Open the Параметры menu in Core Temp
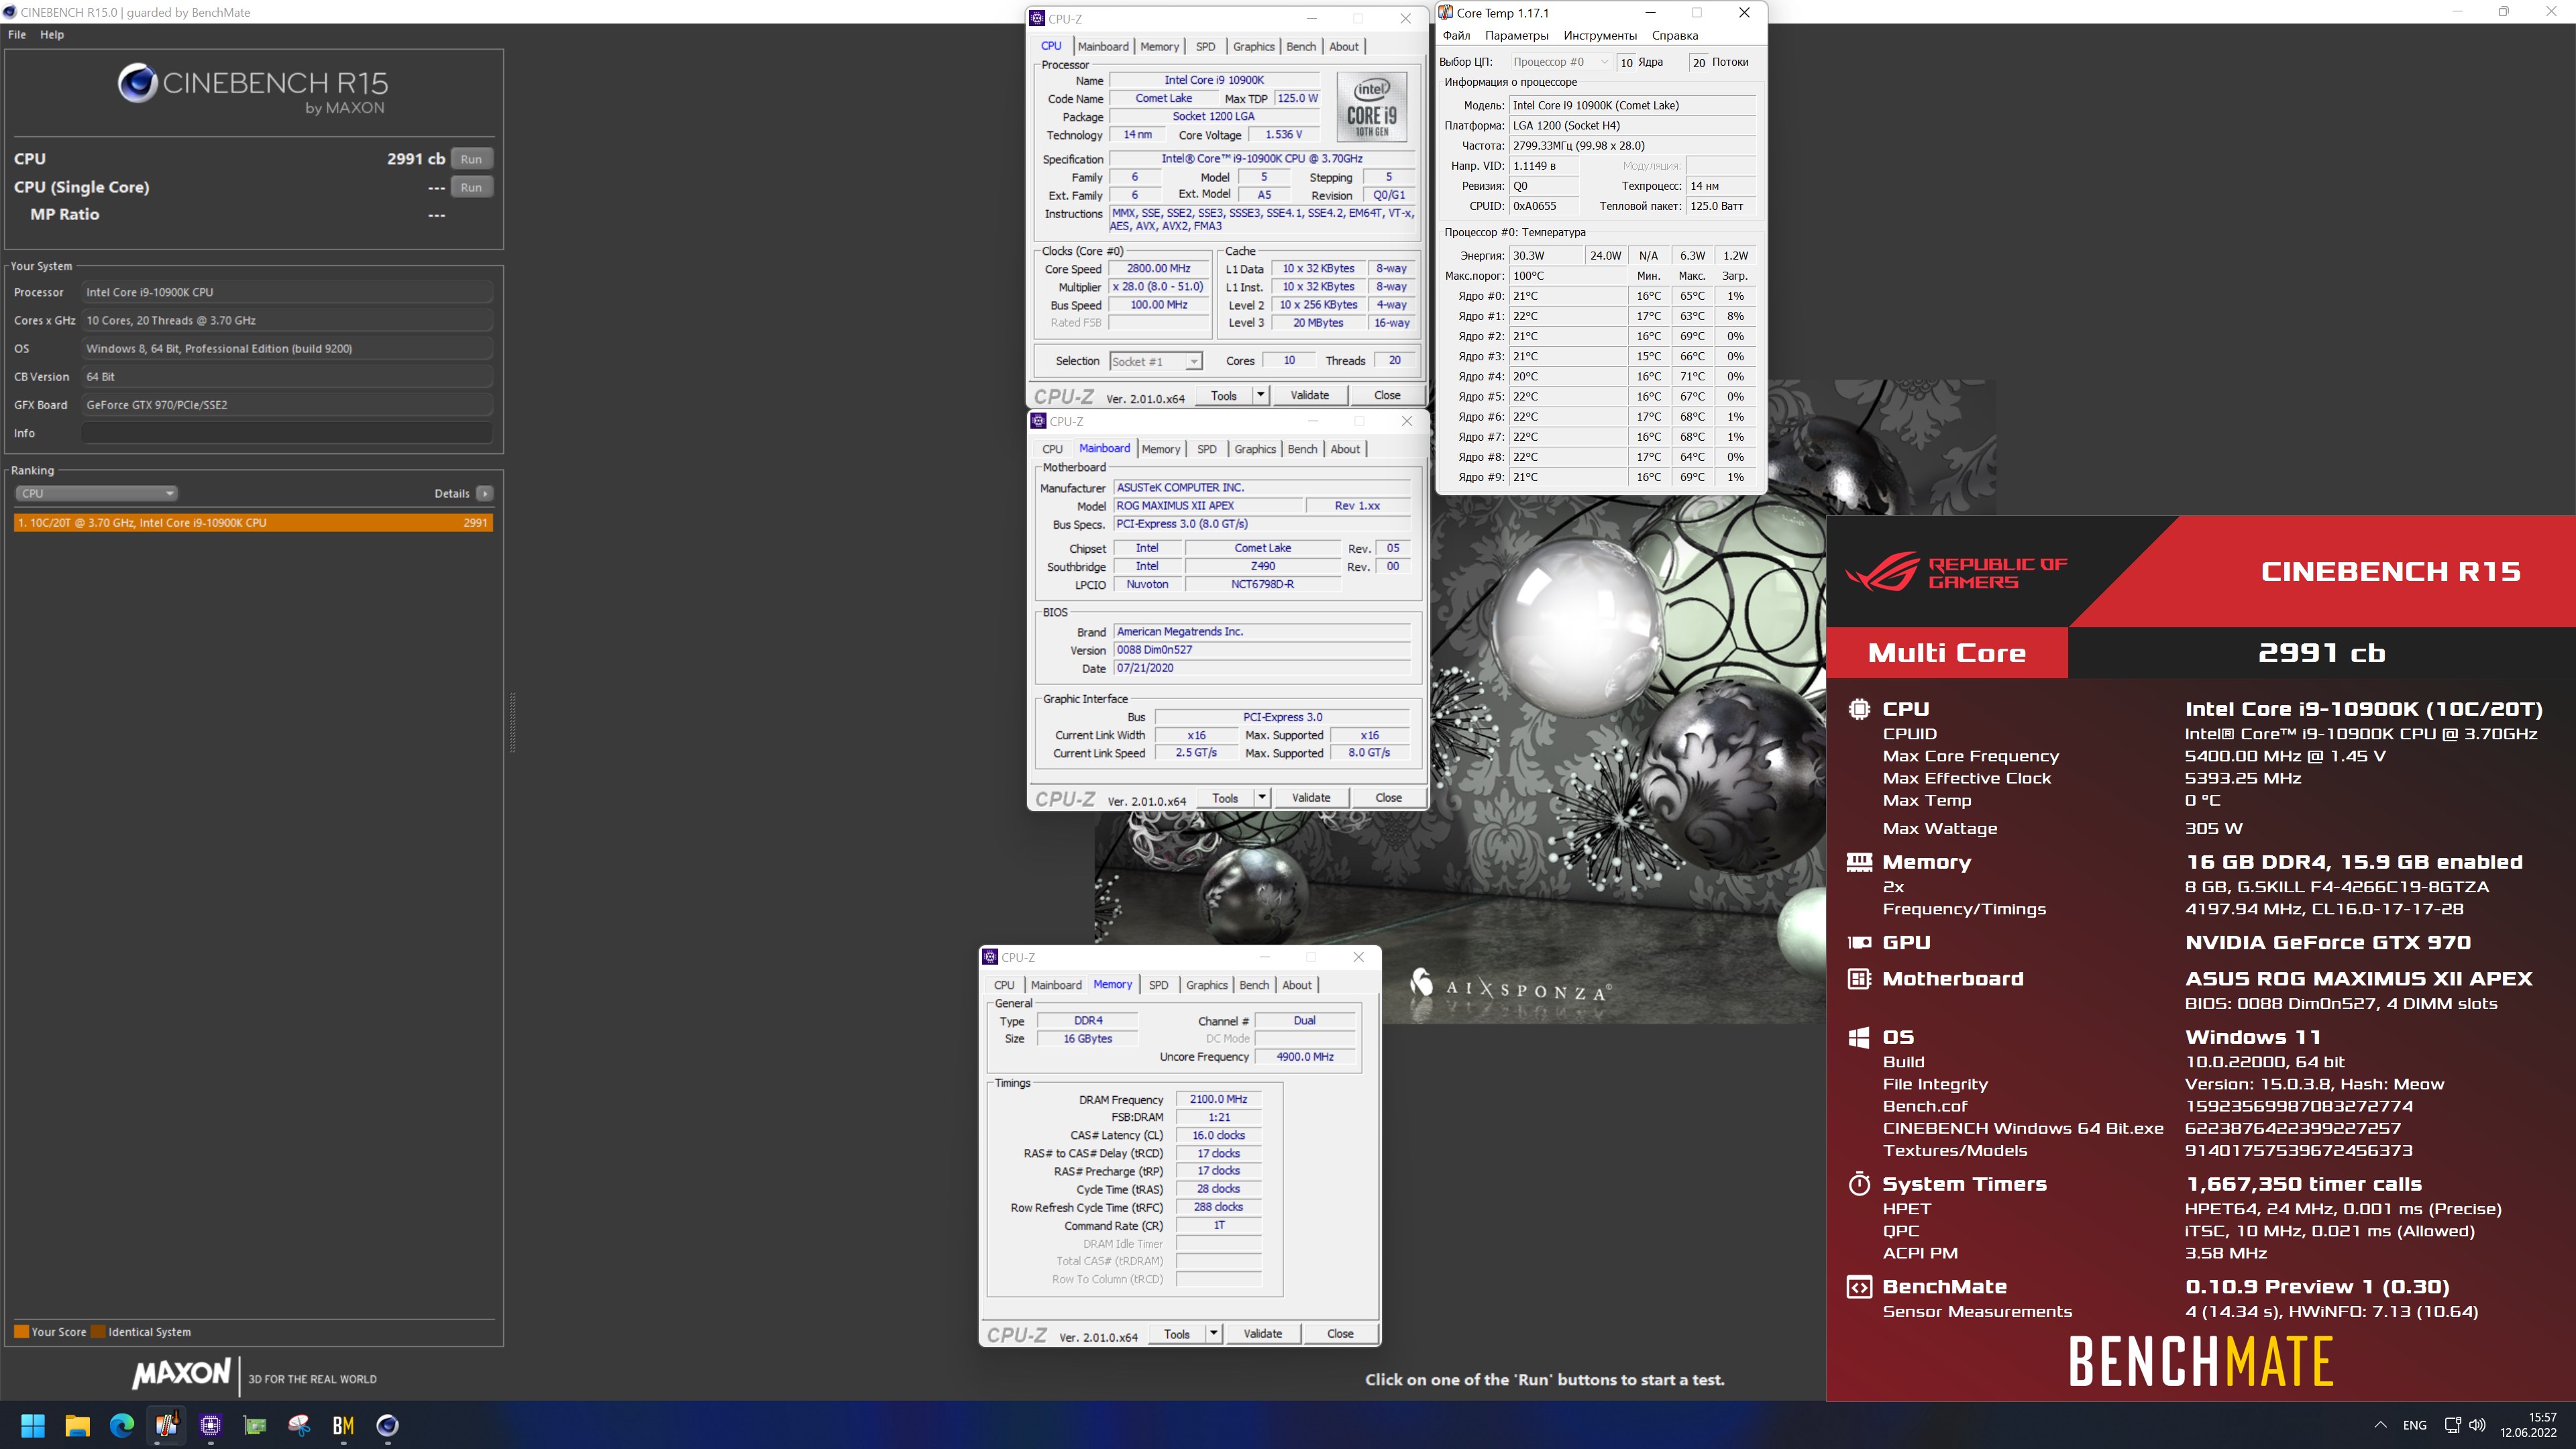Screen dimensions: 2576x1449 tap(1516, 35)
